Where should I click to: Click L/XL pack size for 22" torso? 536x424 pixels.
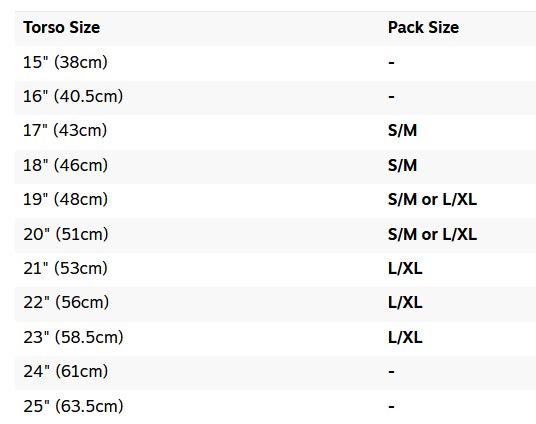(x=405, y=303)
